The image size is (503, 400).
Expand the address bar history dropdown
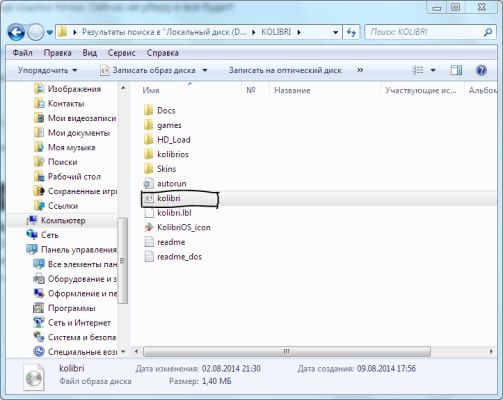[335, 32]
